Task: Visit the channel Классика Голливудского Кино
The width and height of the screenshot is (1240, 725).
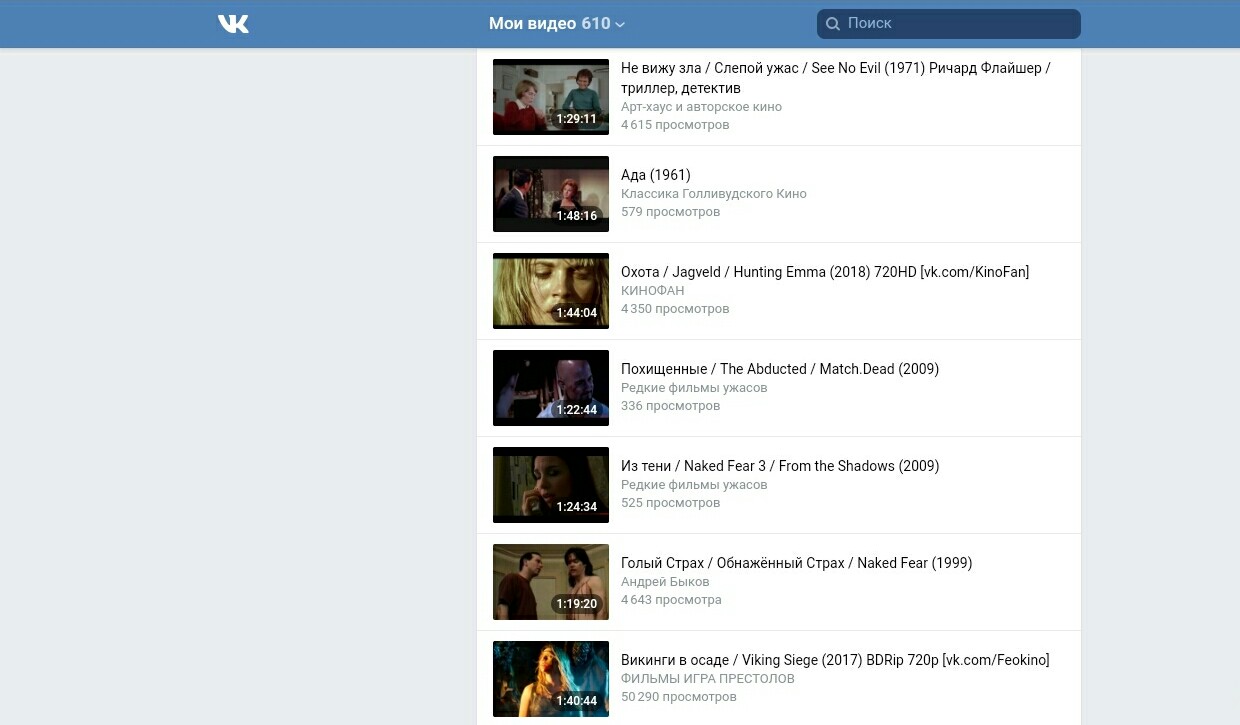Action: (714, 194)
